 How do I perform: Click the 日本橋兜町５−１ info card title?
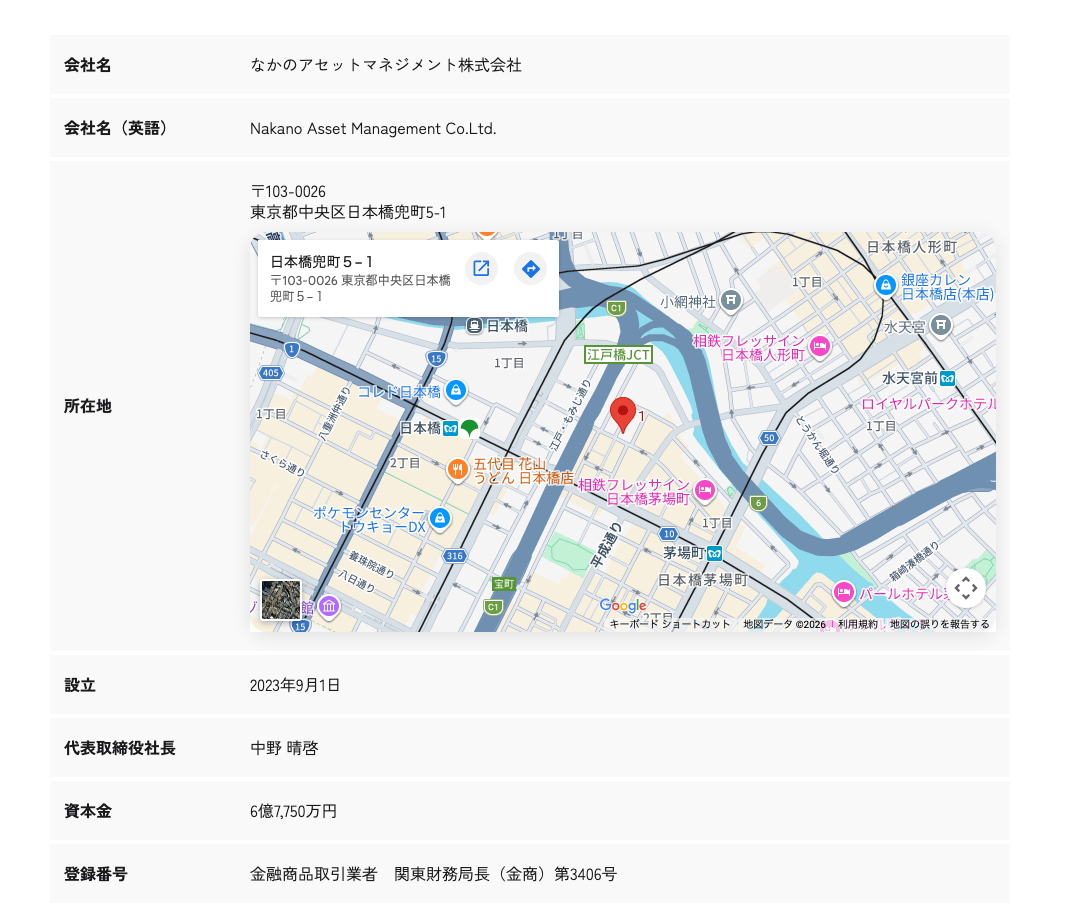[321, 262]
